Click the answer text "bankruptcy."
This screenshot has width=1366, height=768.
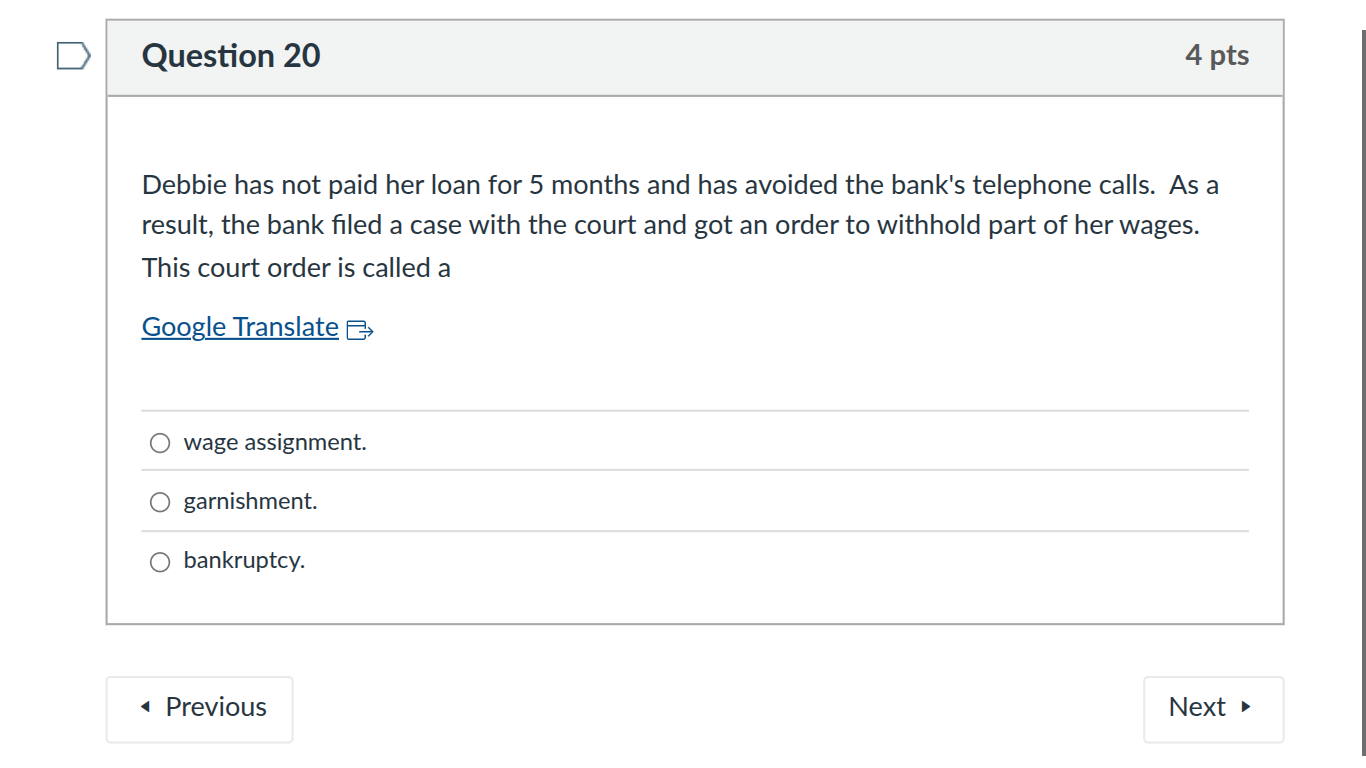click(244, 561)
